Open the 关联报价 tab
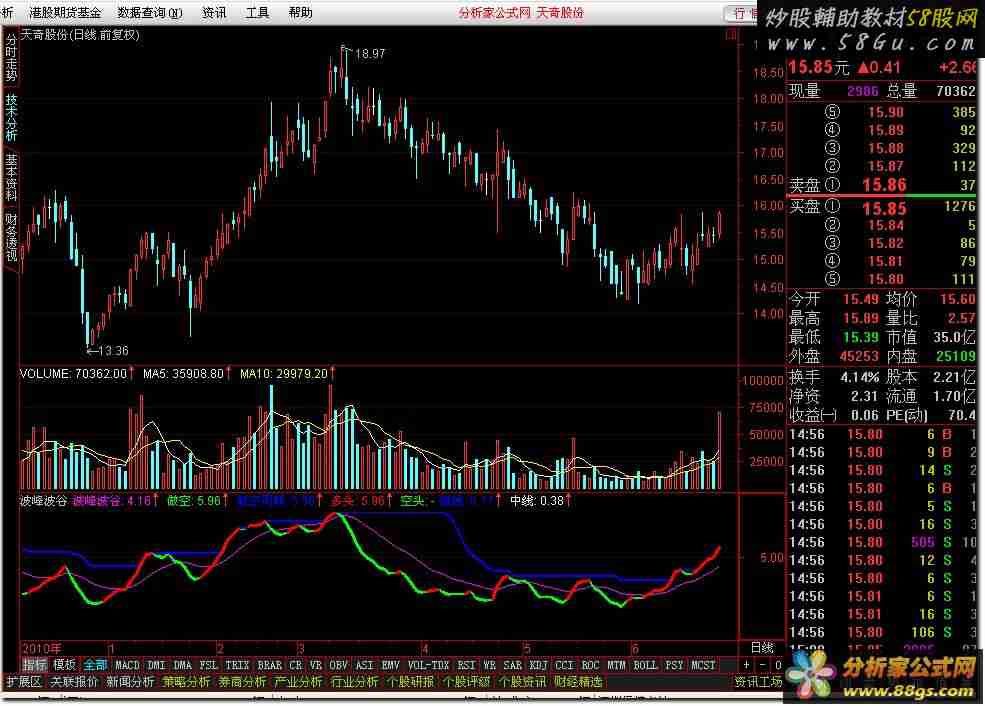Viewport: 985px width, 706px height. 74,682
